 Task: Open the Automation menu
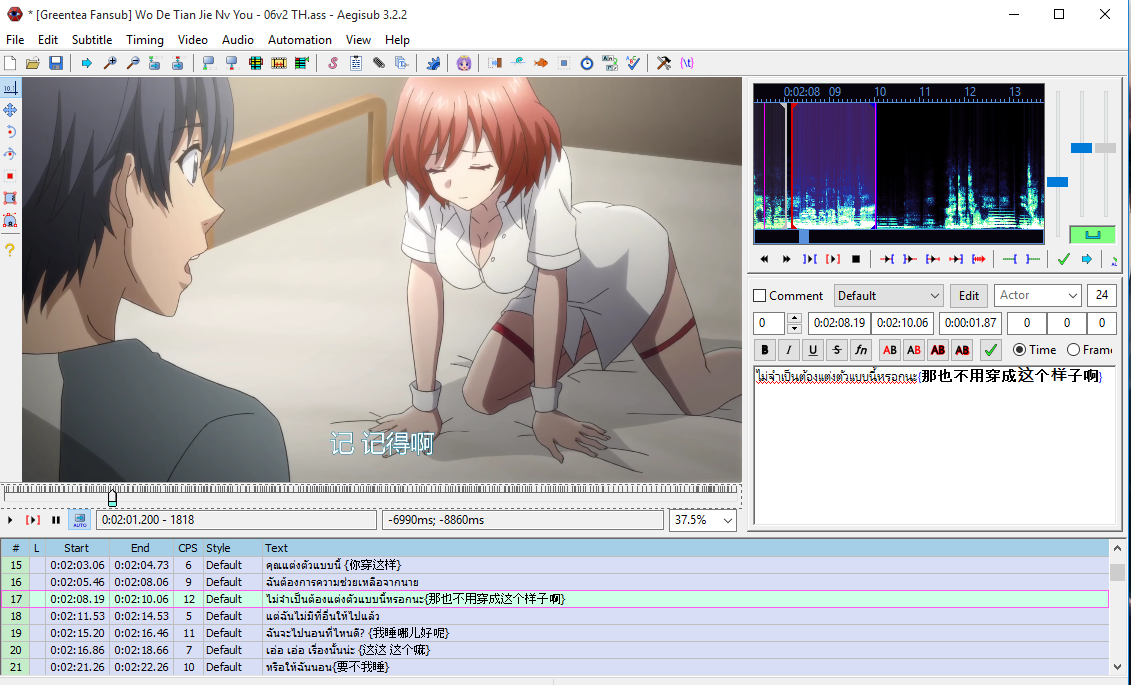(299, 40)
